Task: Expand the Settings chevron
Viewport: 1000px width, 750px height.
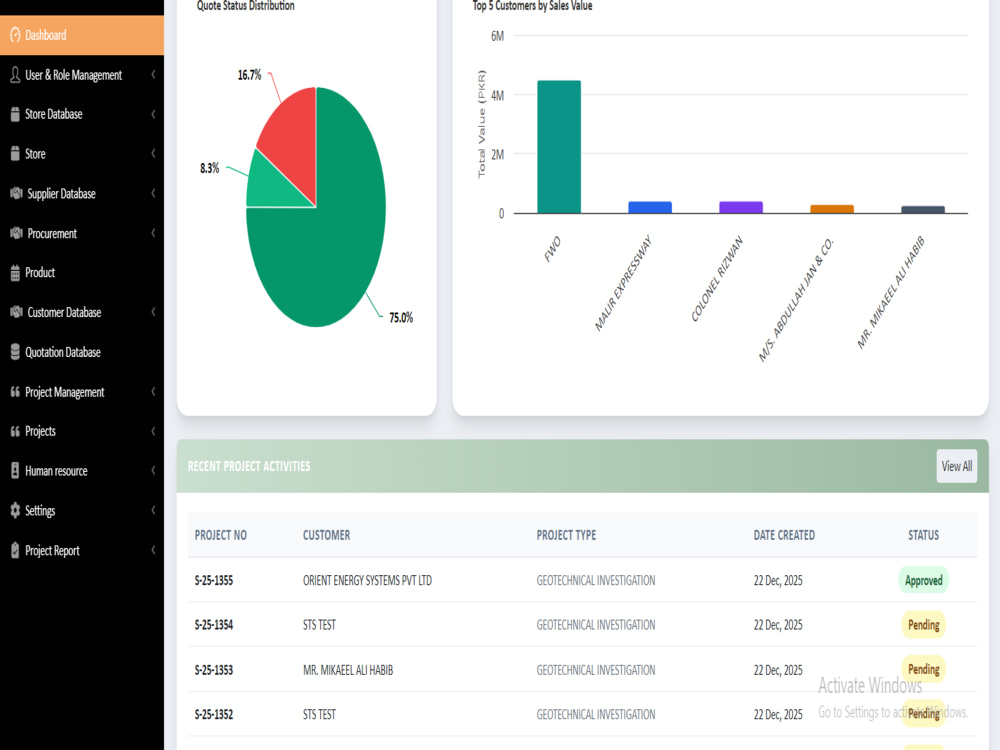Action: coord(153,510)
